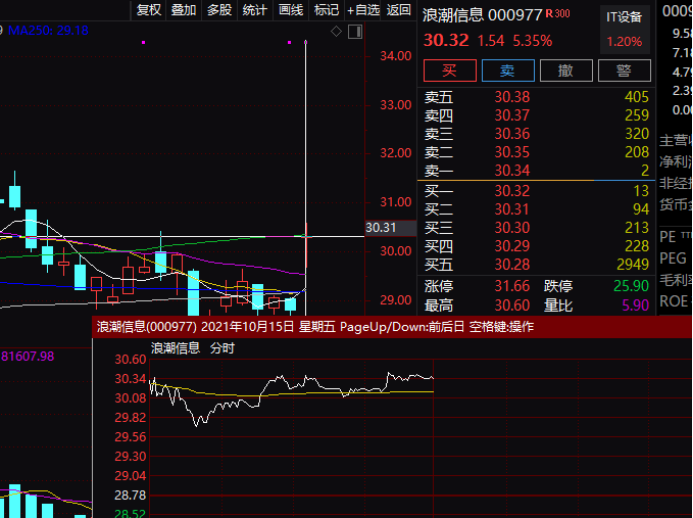693x518 pixels.
Task: Click the 返回 back button
Action: (x=399, y=10)
